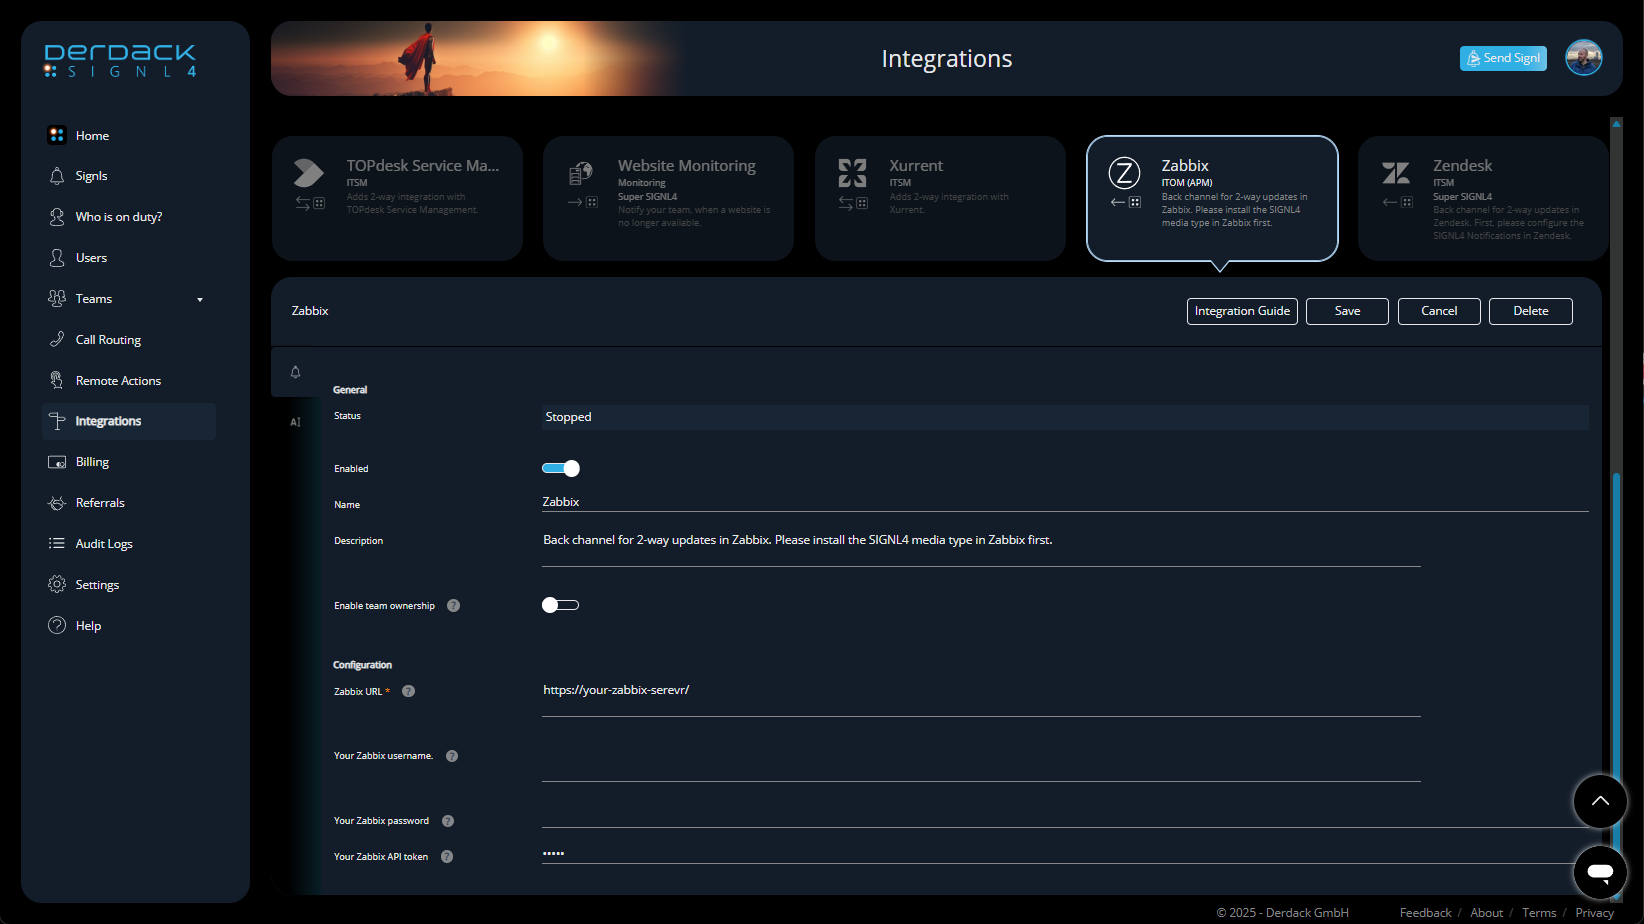1644x924 pixels.
Task: Expand the Teams submenu arrow
Action: [200, 299]
